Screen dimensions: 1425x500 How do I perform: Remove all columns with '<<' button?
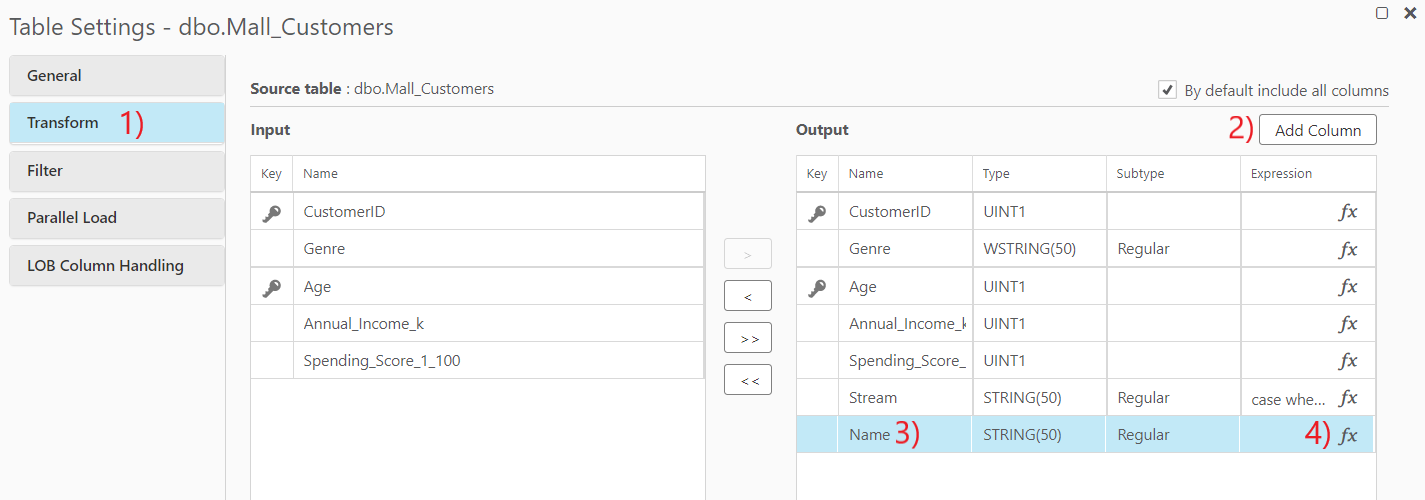point(748,380)
